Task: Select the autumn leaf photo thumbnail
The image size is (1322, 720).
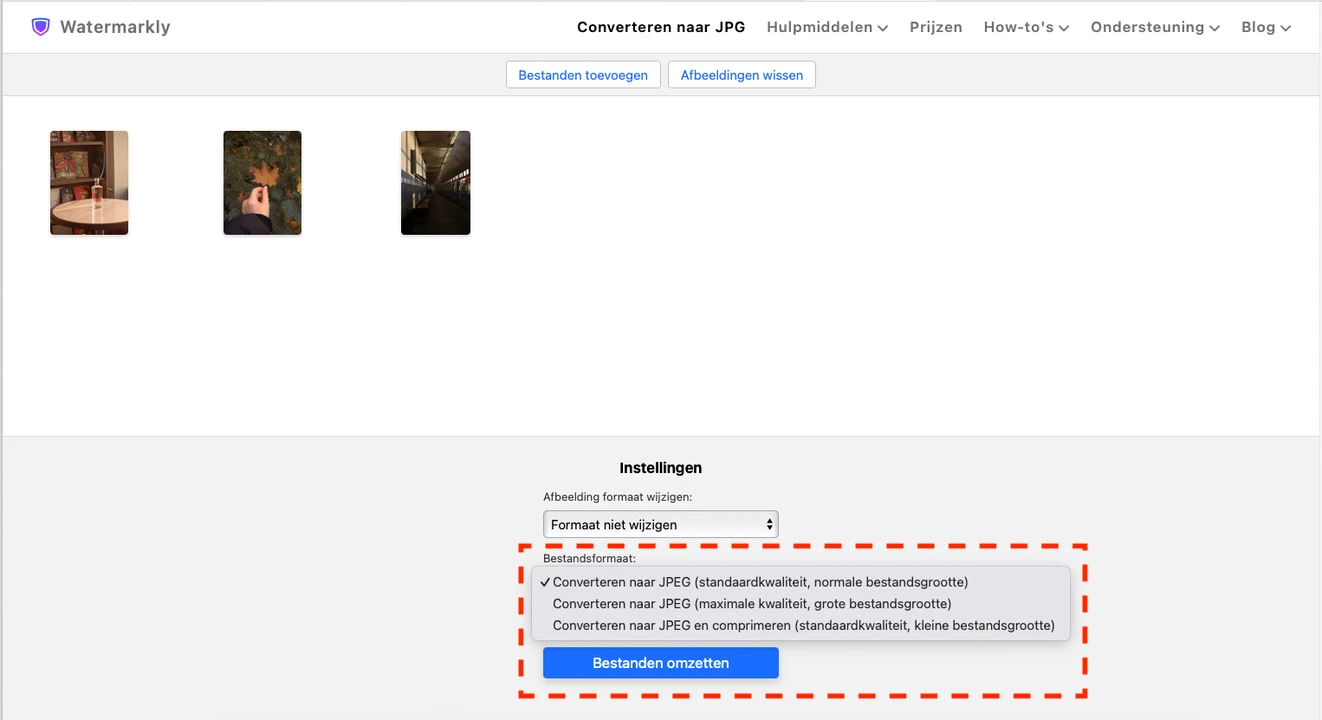Action: click(262, 182)
